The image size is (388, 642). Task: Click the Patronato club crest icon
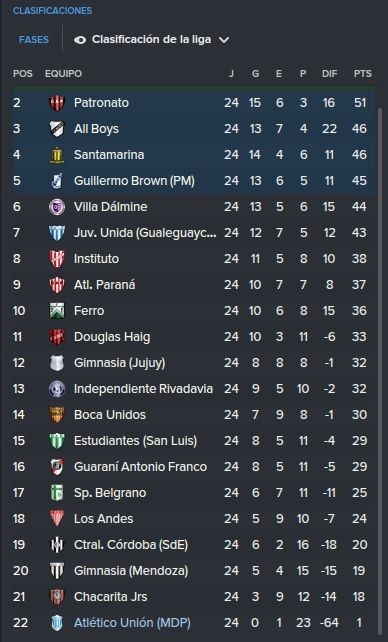pyautogui.click(x=57, y=103)
